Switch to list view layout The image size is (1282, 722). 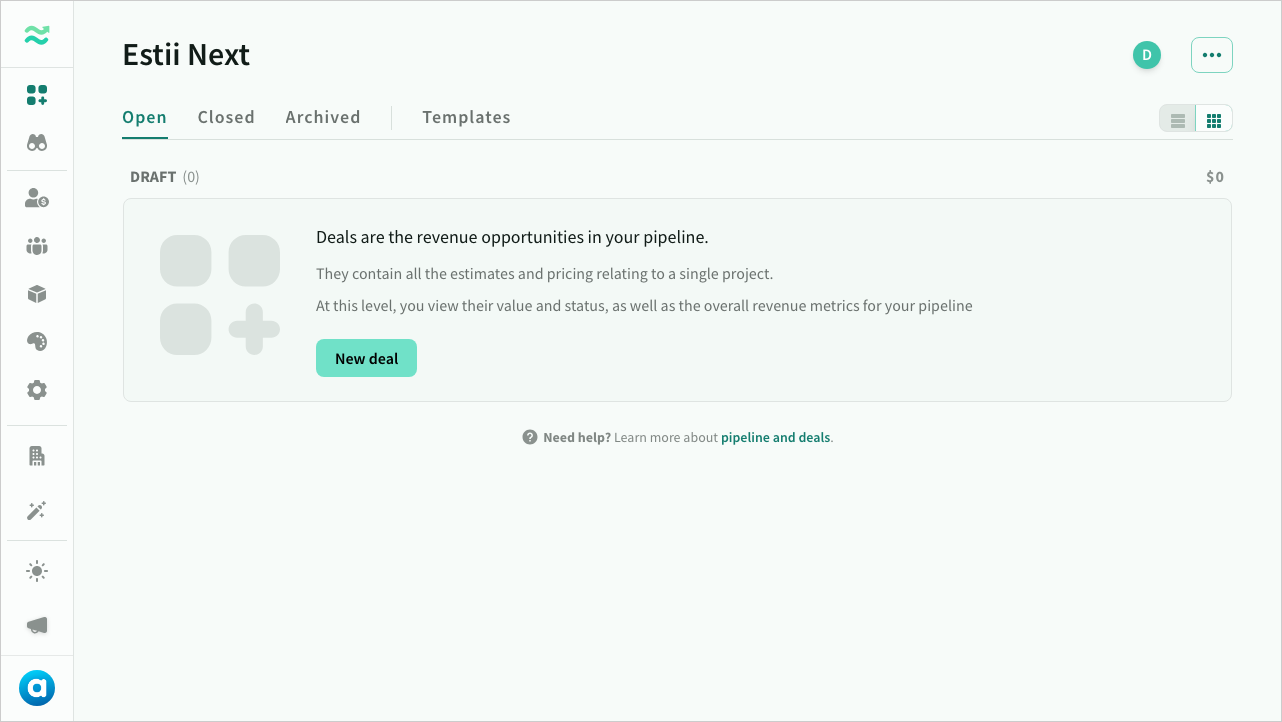pos(1178,120)
